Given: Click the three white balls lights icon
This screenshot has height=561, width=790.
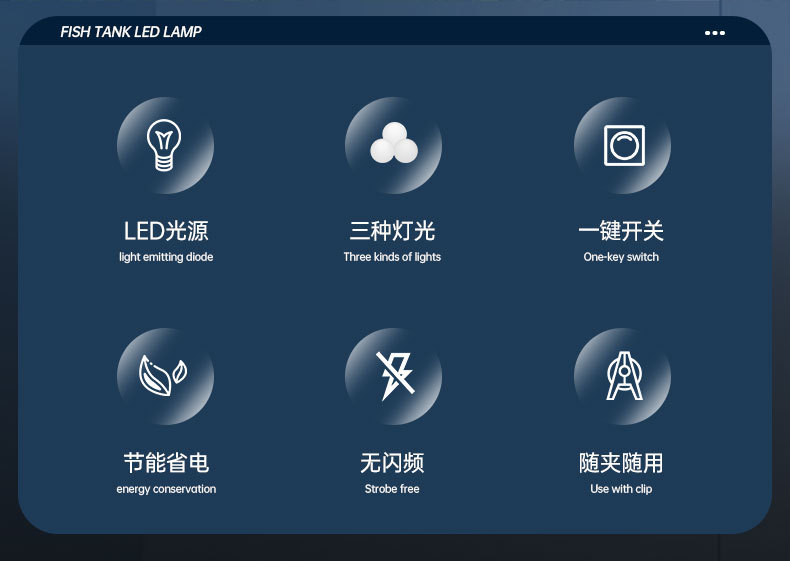Looking at the screenshot, I should coord(394,143).
